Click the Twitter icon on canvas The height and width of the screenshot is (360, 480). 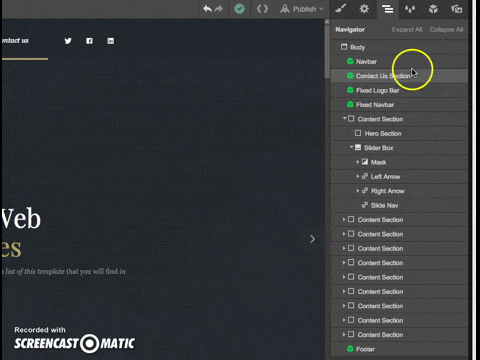tap(68, 41)
